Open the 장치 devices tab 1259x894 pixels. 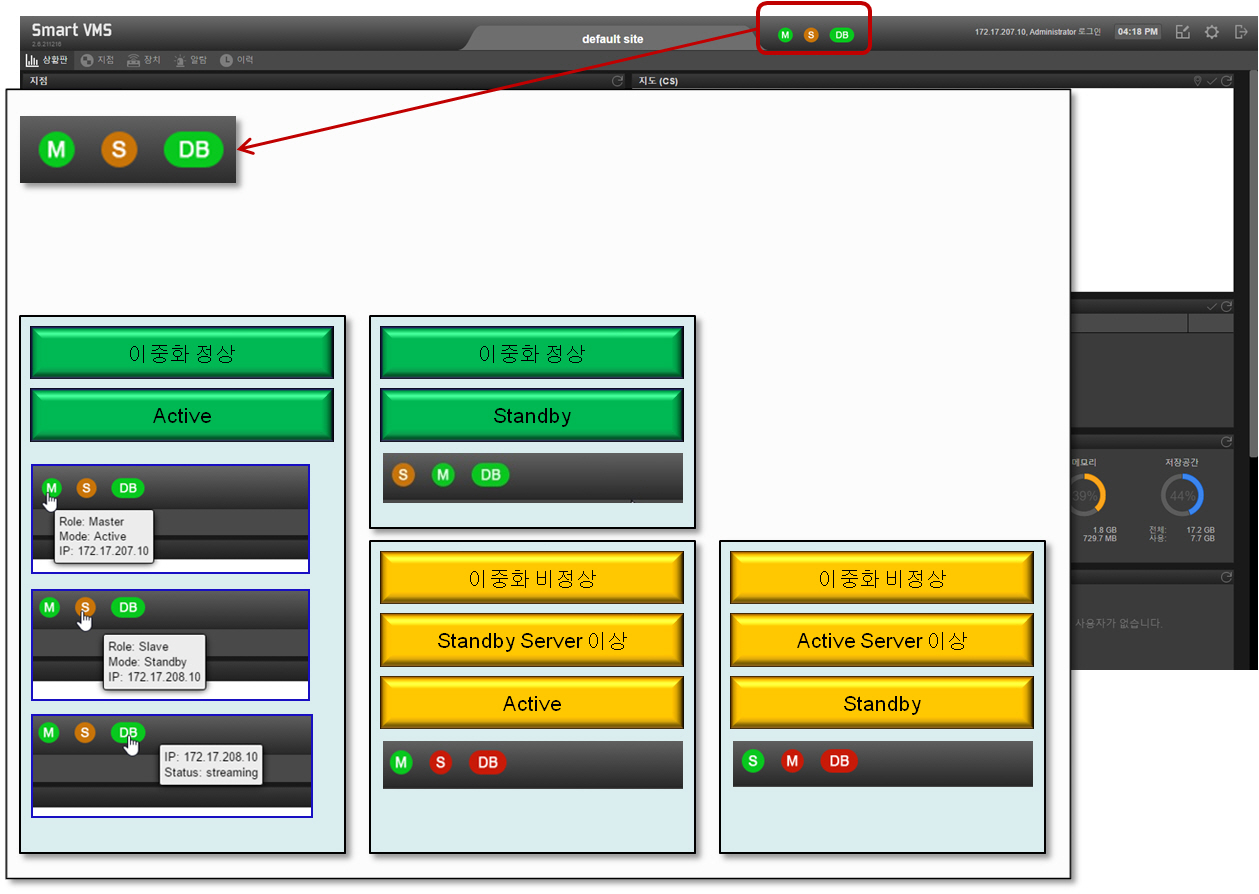[x=144, y=60]
